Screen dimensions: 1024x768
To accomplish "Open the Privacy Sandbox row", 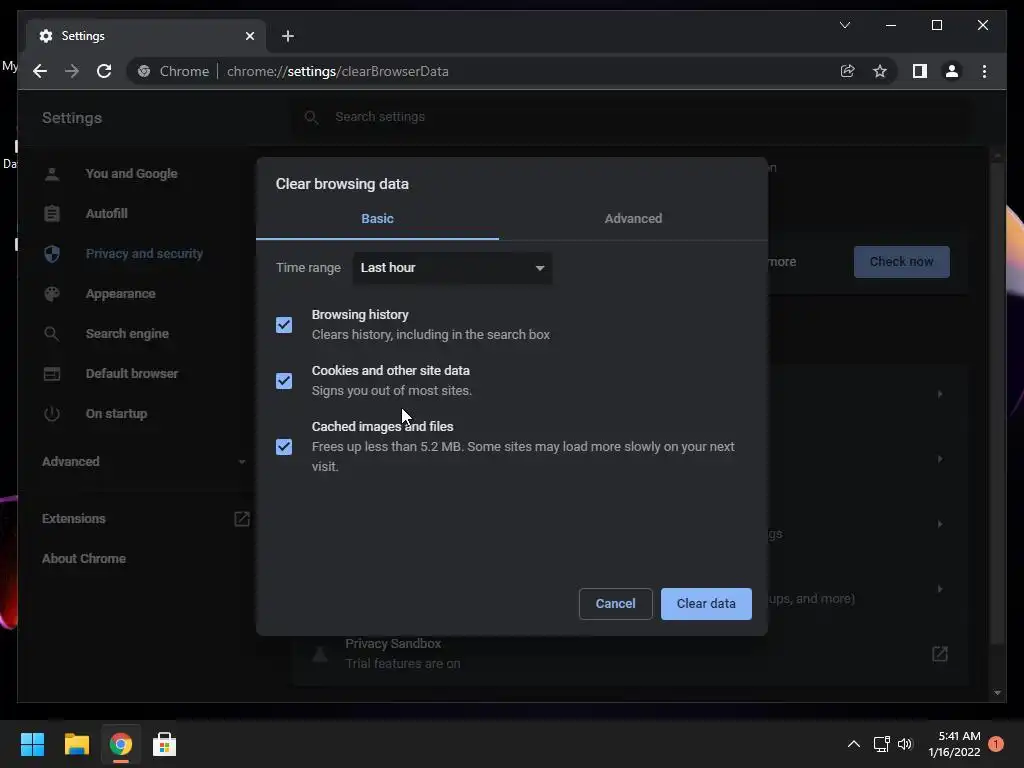I will tap(630, 654).
